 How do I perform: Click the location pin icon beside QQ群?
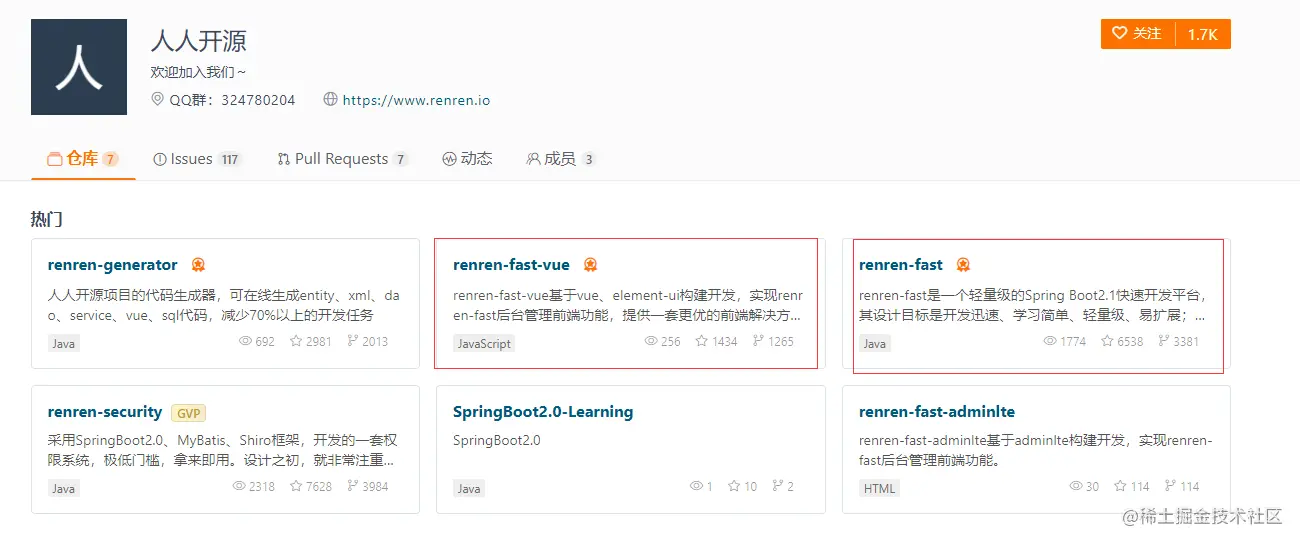point(157,99)
